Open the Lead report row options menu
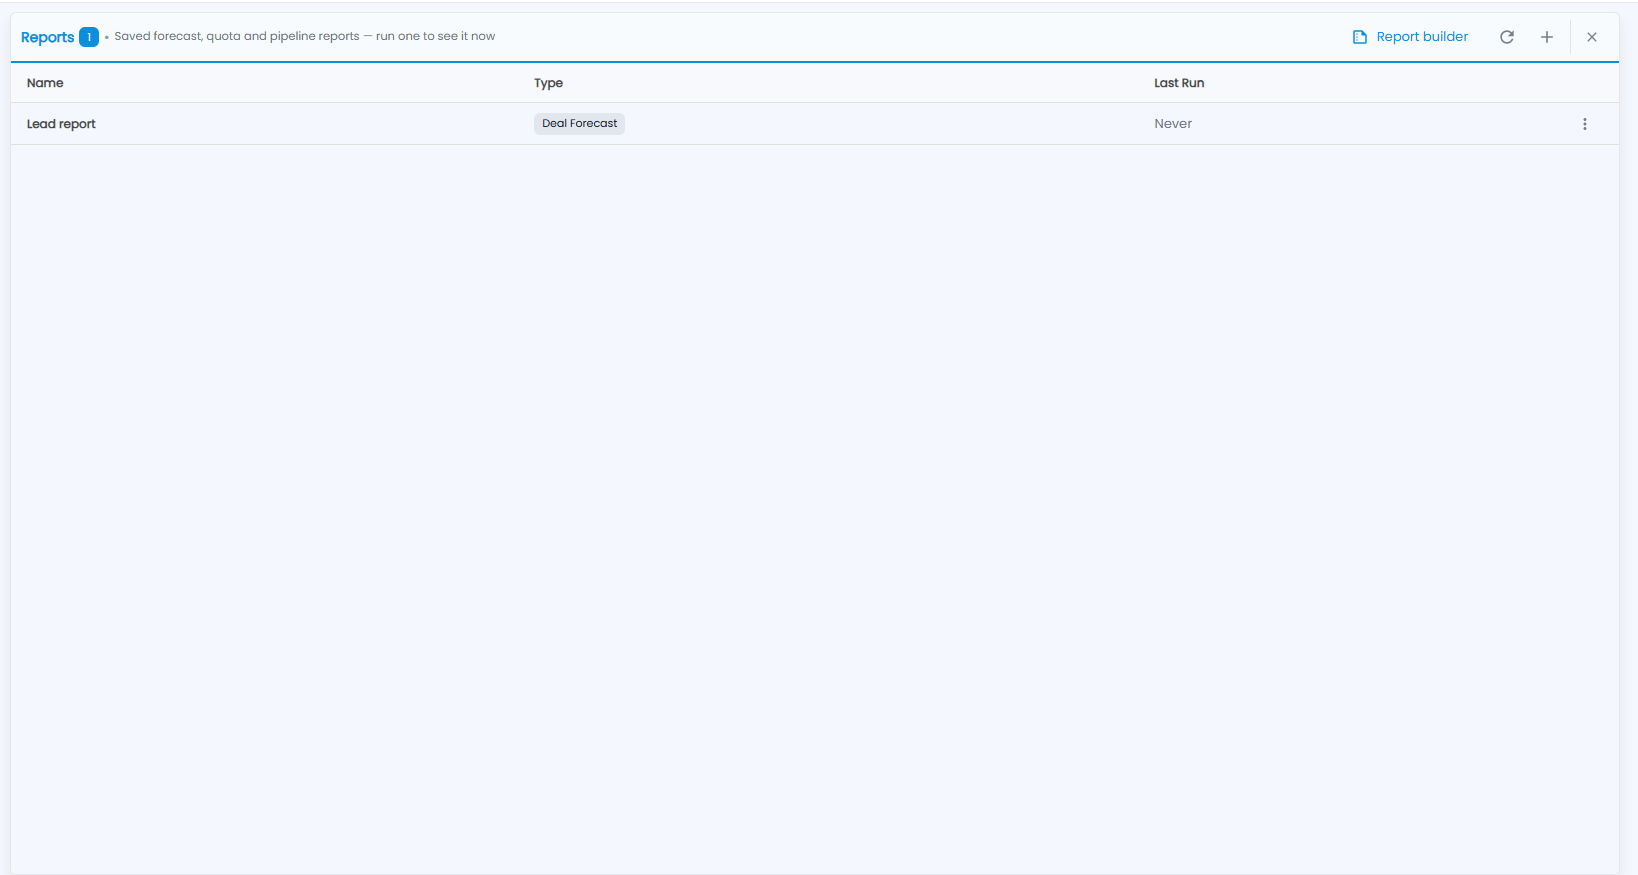Screen dimensions: 1638x875 coord(1585,124)
